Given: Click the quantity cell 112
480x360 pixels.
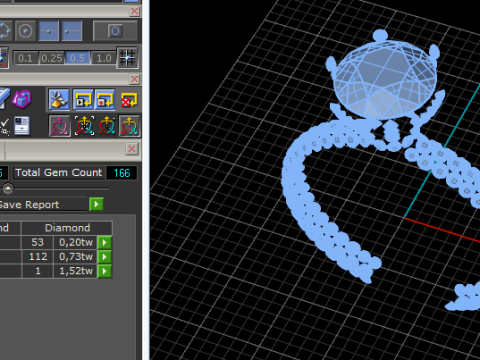Looking at the screenshot, I should click(37, 257).
